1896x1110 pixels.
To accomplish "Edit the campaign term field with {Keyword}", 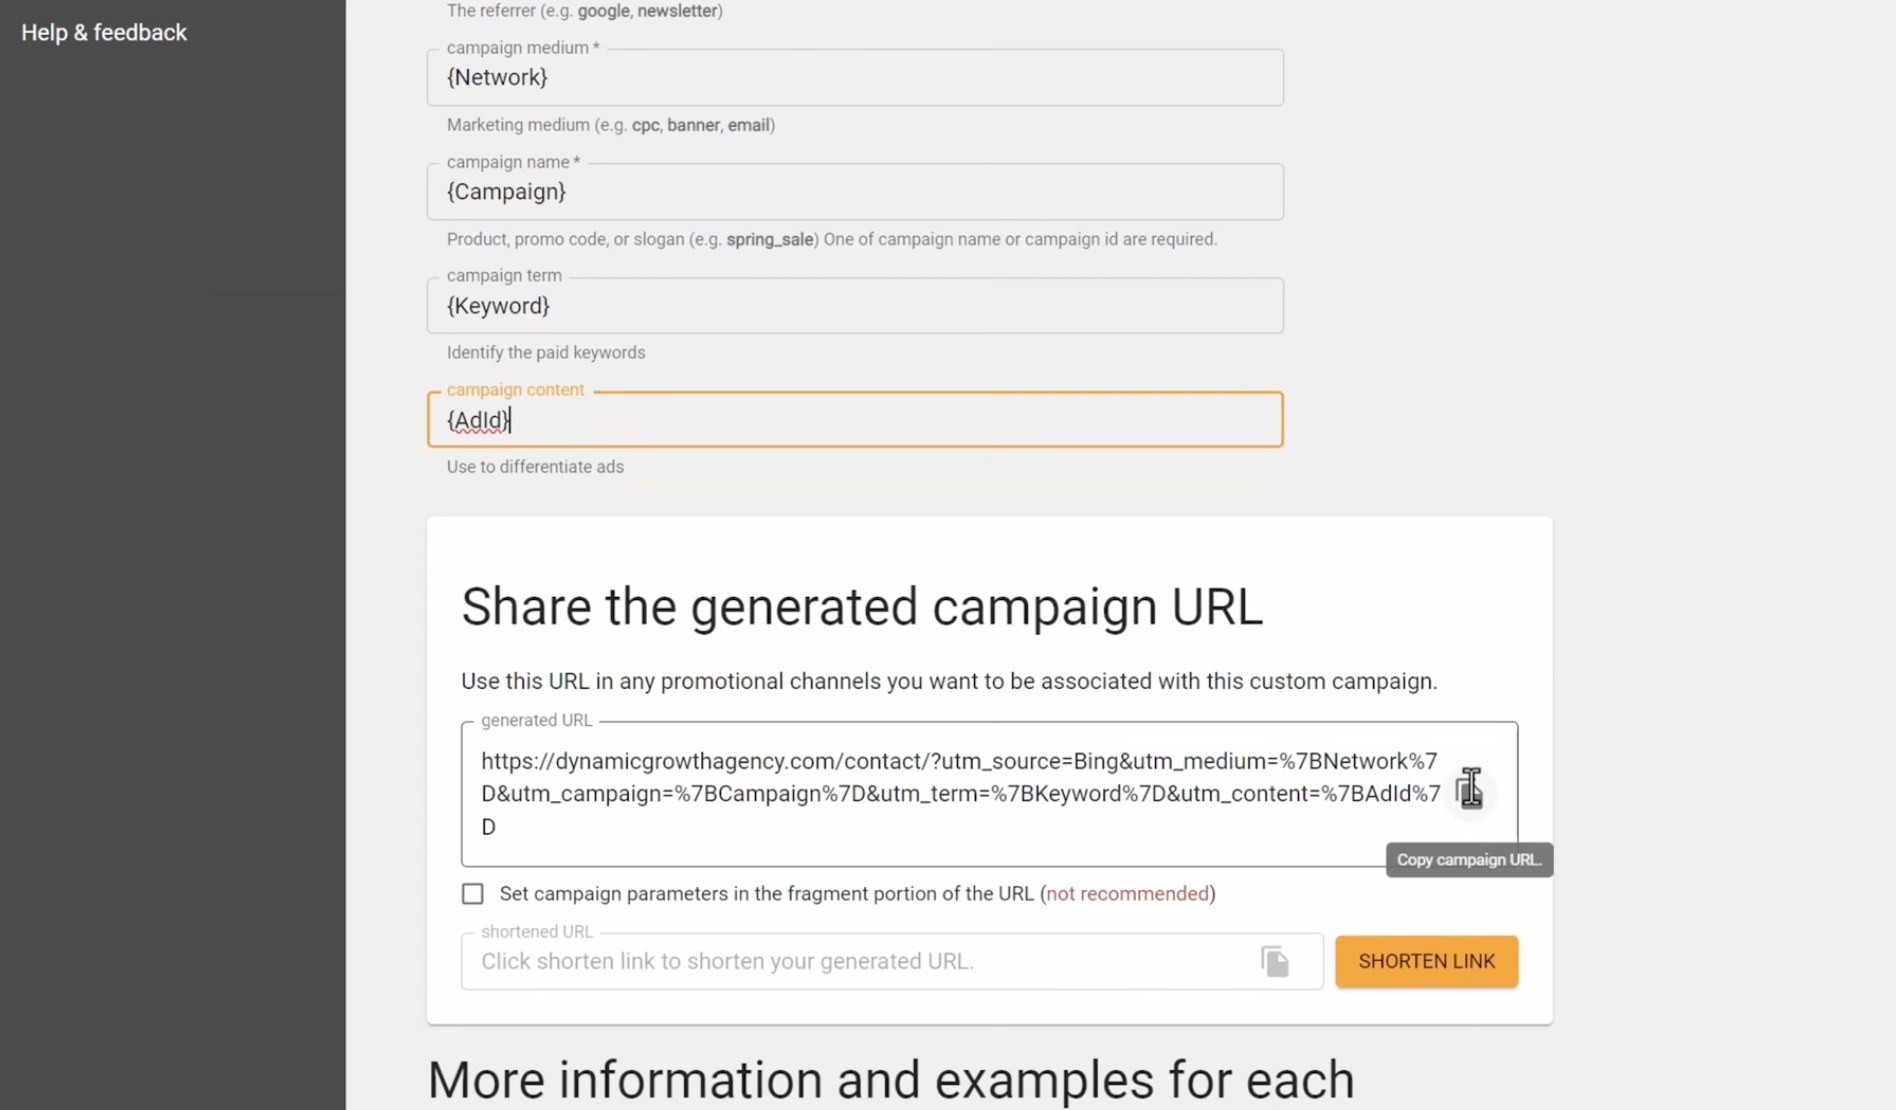I will click(x=855, y=305).
